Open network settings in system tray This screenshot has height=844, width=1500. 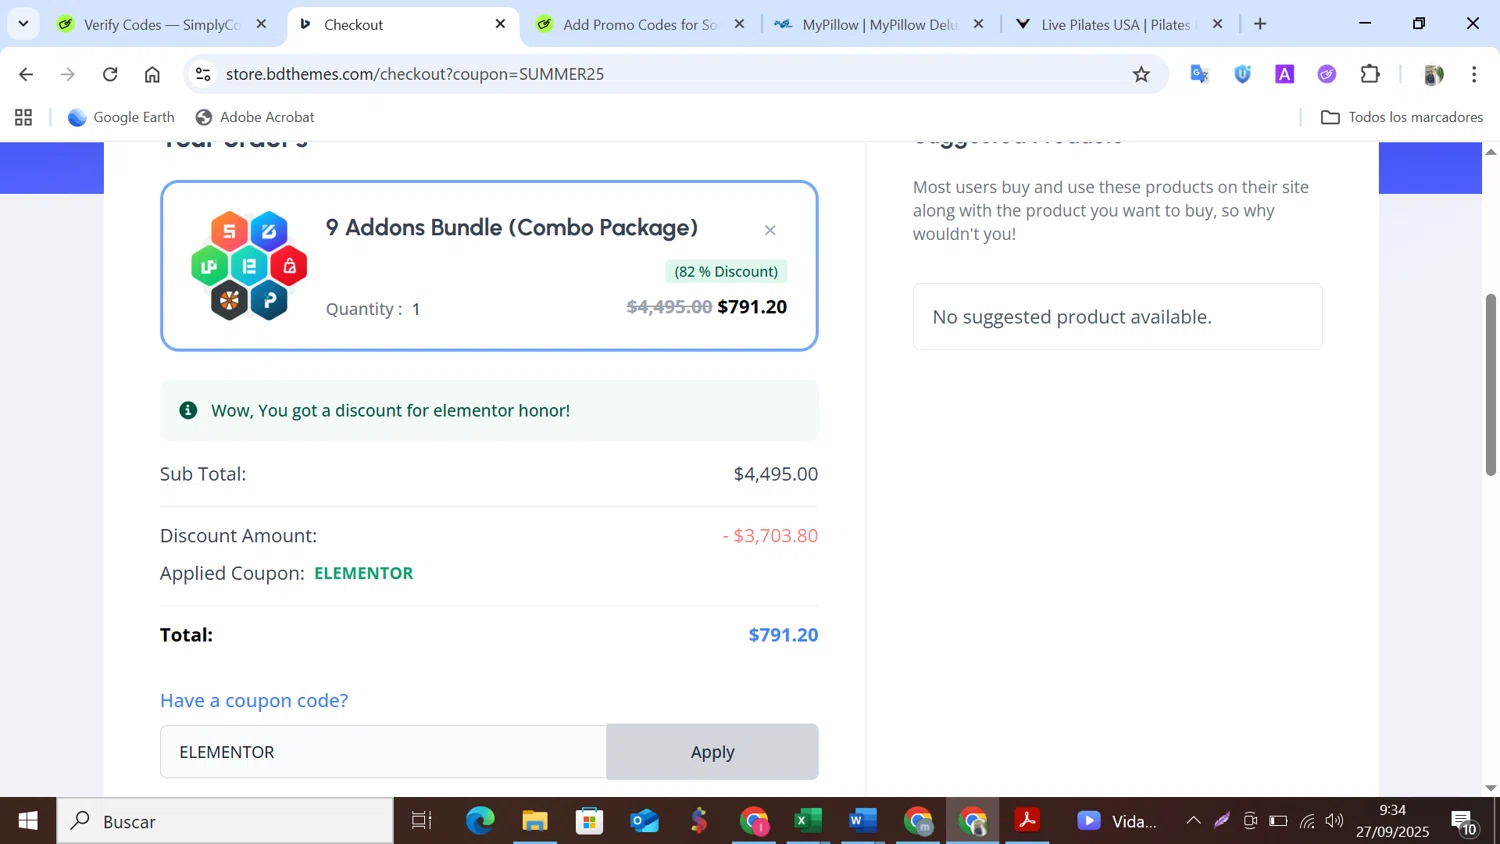pos(1307,821)
